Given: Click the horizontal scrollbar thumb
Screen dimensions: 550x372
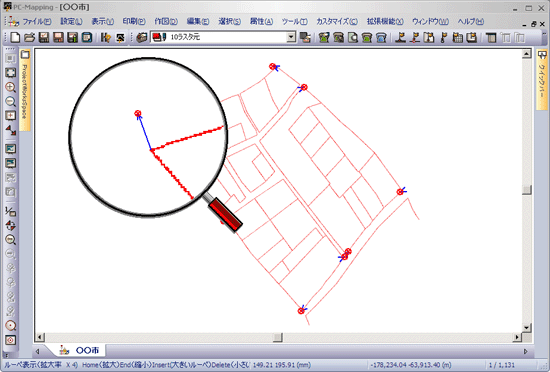Looking at the screenshot, I should [x=277, y=337].
